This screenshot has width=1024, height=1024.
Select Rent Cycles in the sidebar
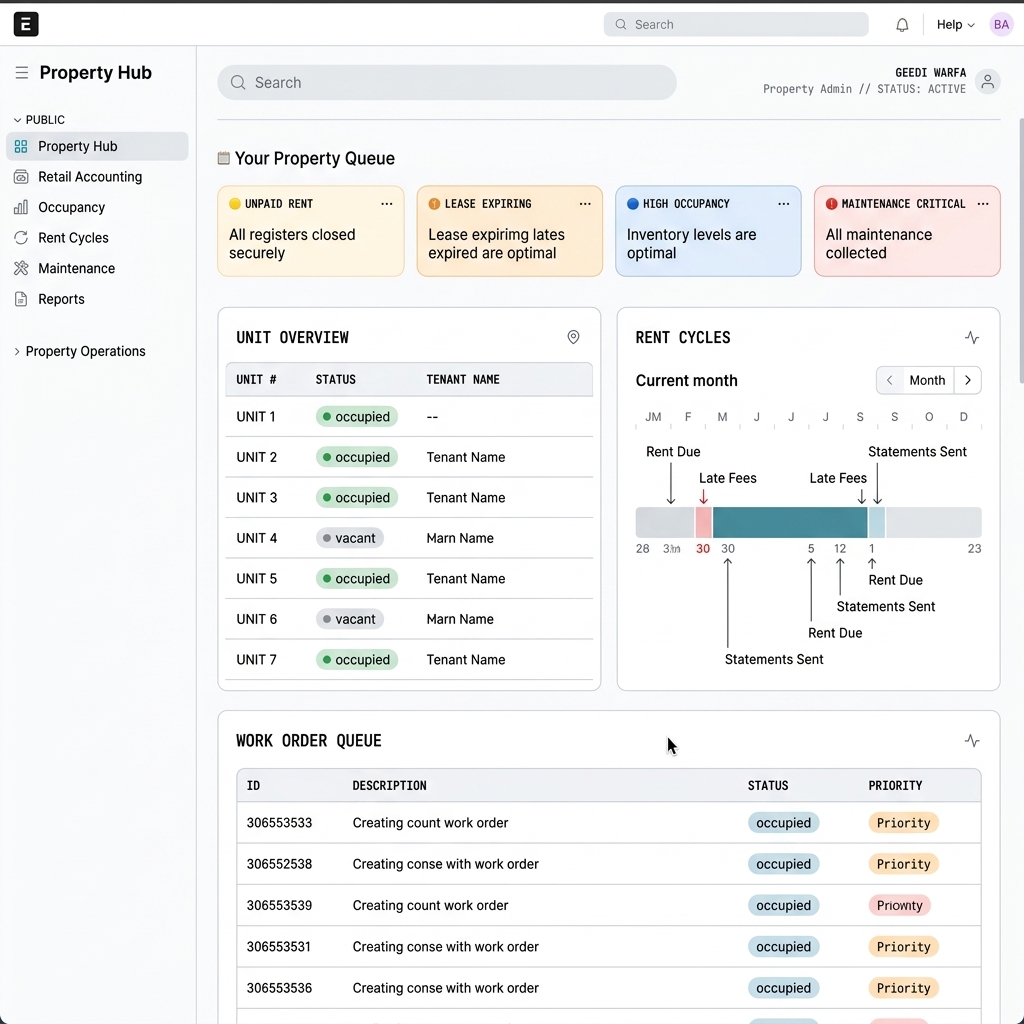(71, 238)
